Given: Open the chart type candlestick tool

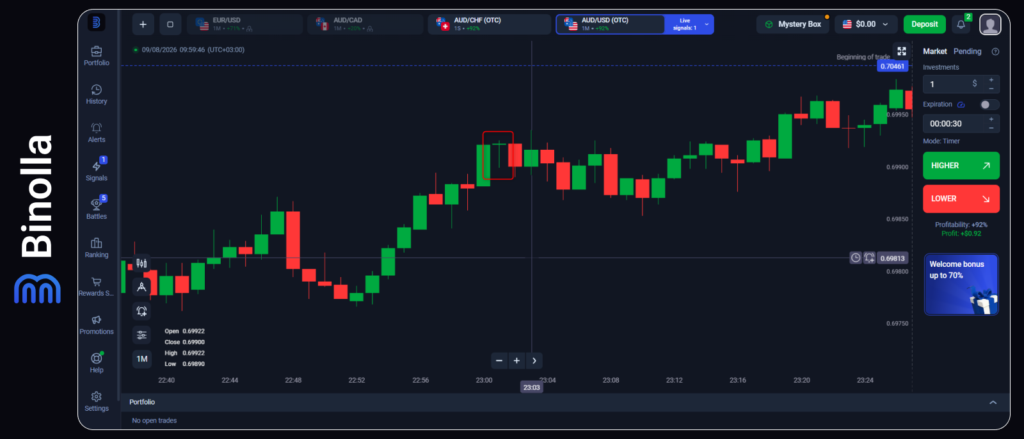Looking at the screenshot, I should point(142,263).
